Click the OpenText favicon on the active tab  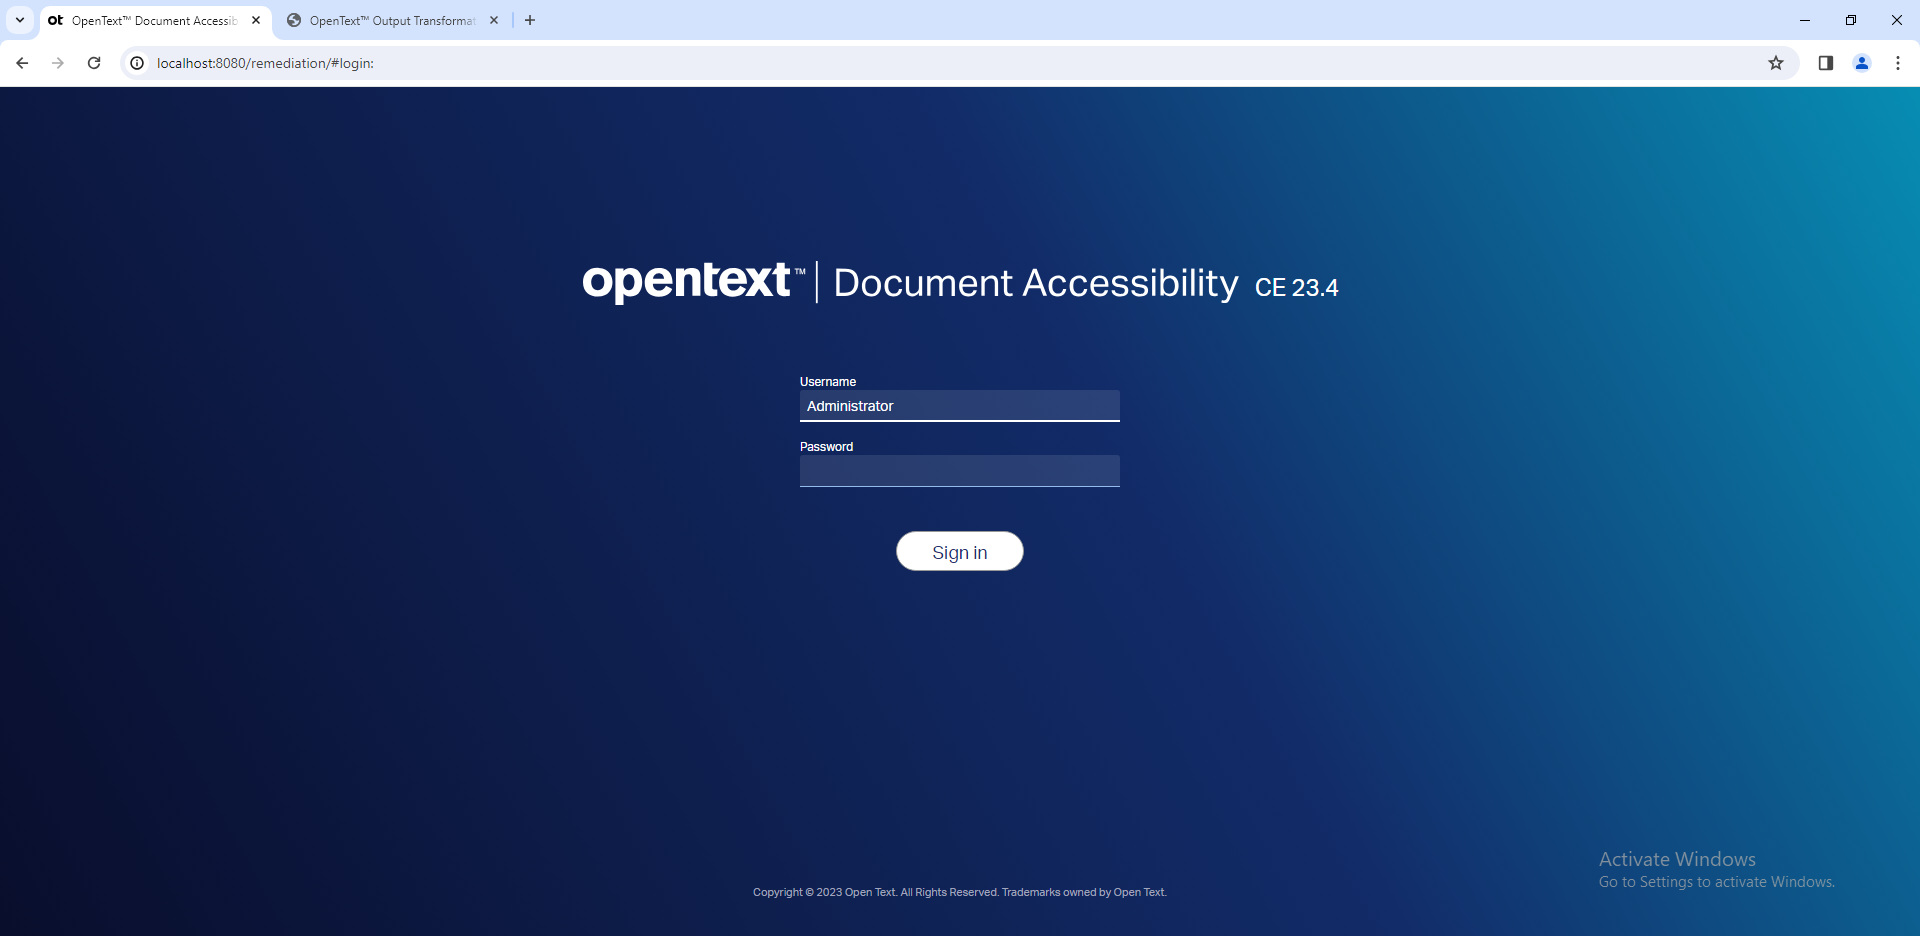coord(56,20)
